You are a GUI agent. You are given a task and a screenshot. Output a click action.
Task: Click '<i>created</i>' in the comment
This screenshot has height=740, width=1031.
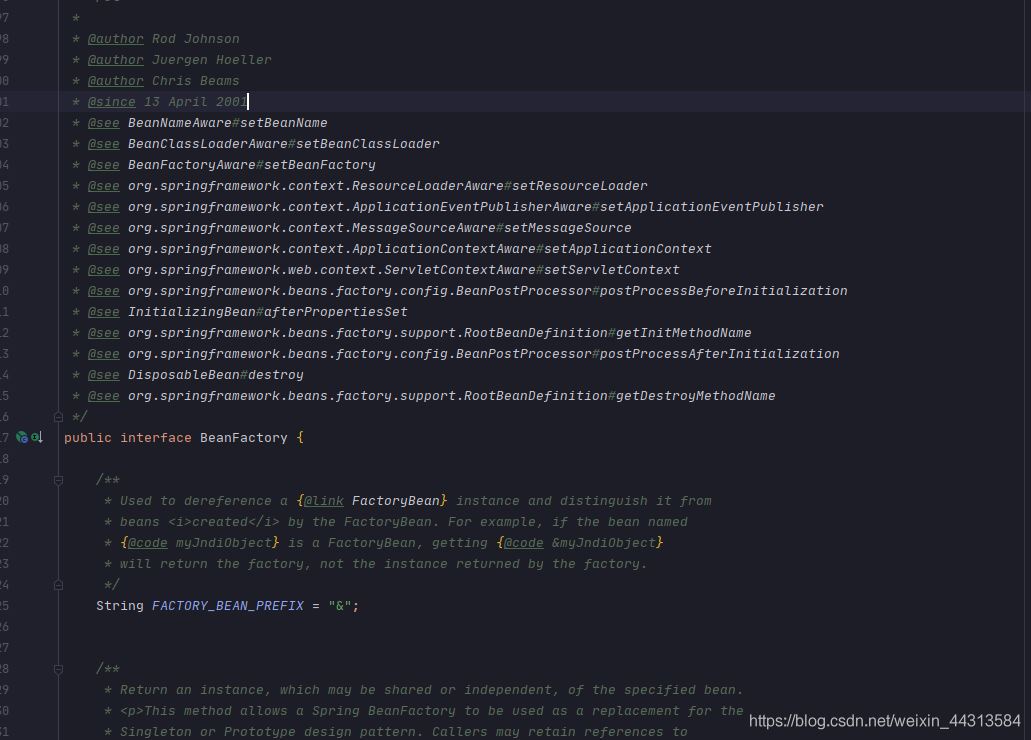pos(224,522)
